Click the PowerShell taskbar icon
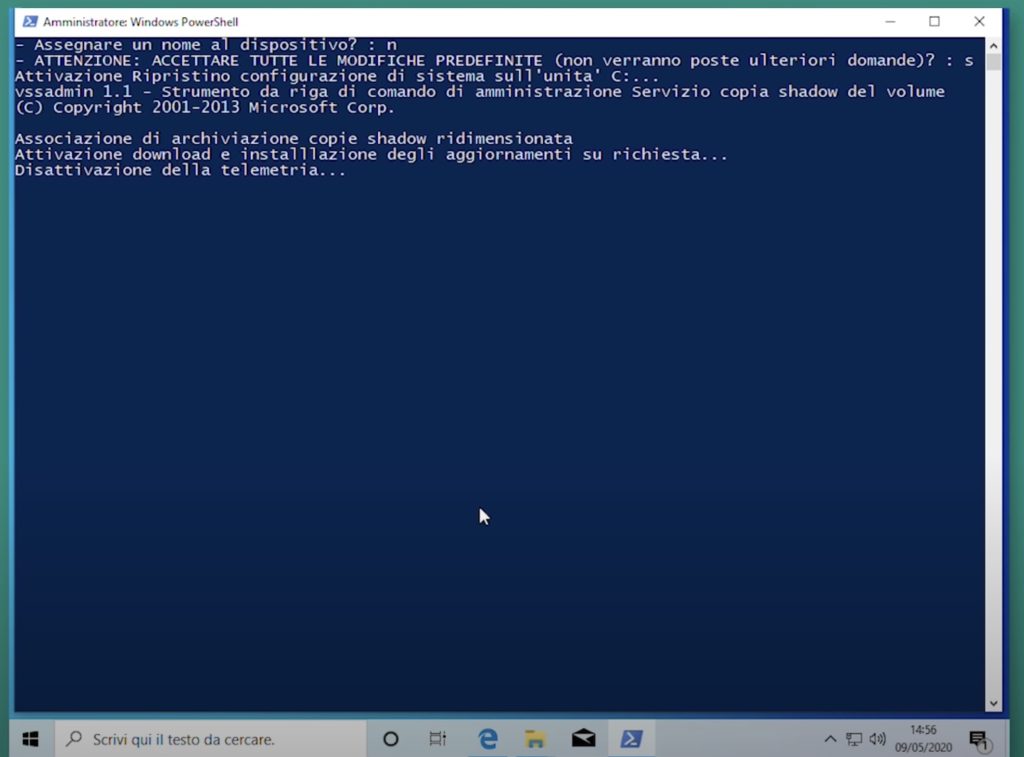Image resolution: width=1024 pixels, height=757 pixels. [631, 739]
